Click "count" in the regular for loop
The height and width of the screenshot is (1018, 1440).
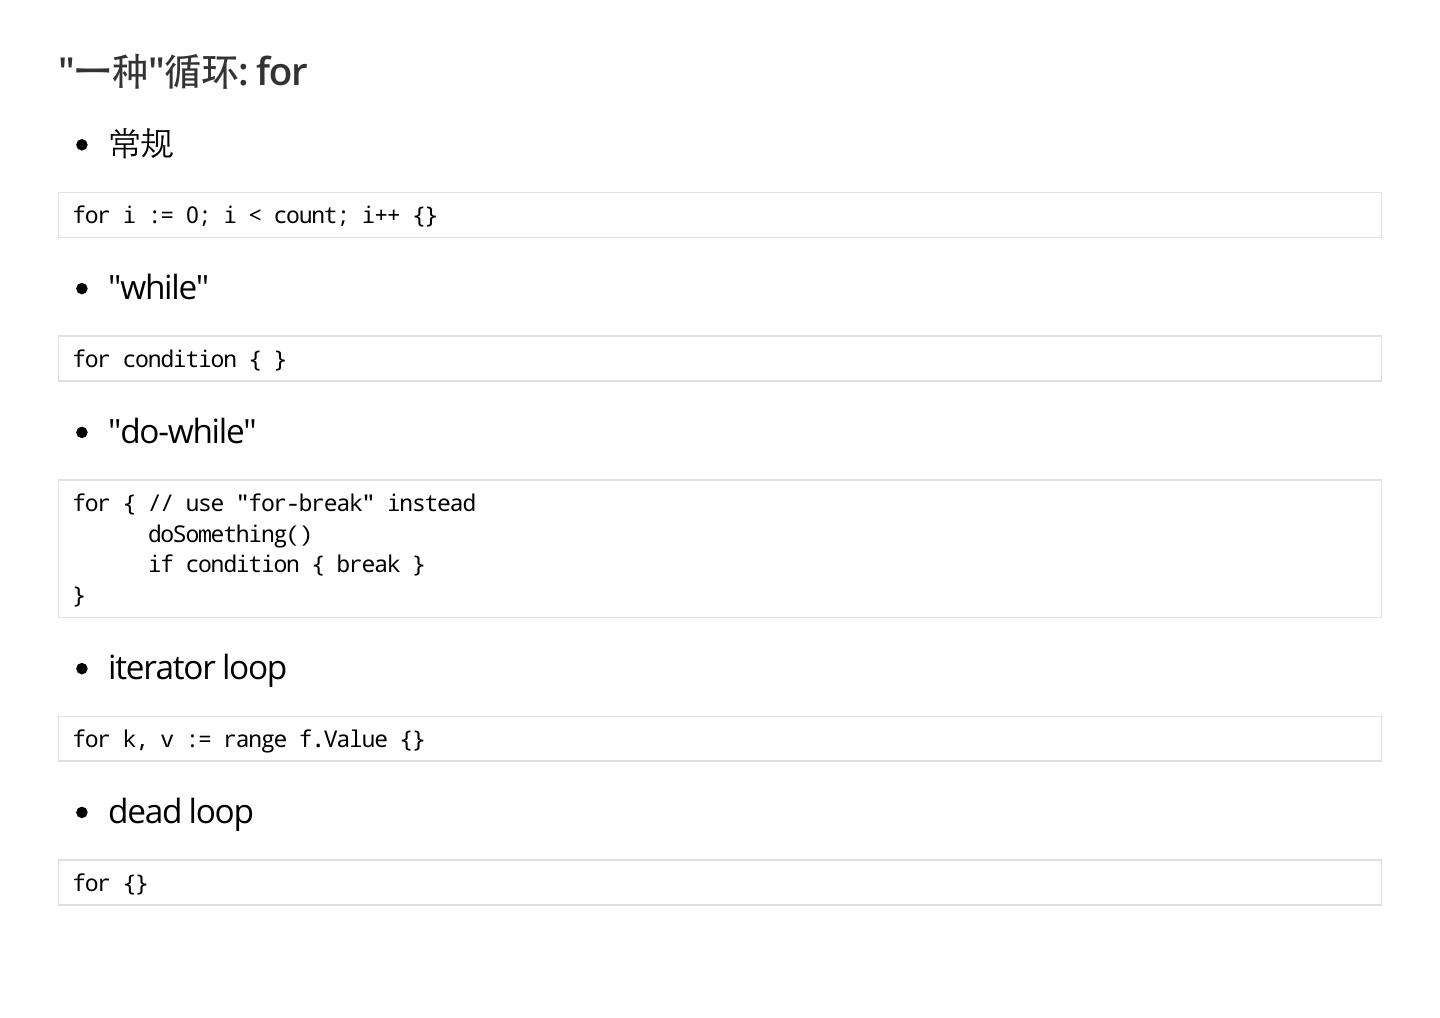tap(305, 216)
